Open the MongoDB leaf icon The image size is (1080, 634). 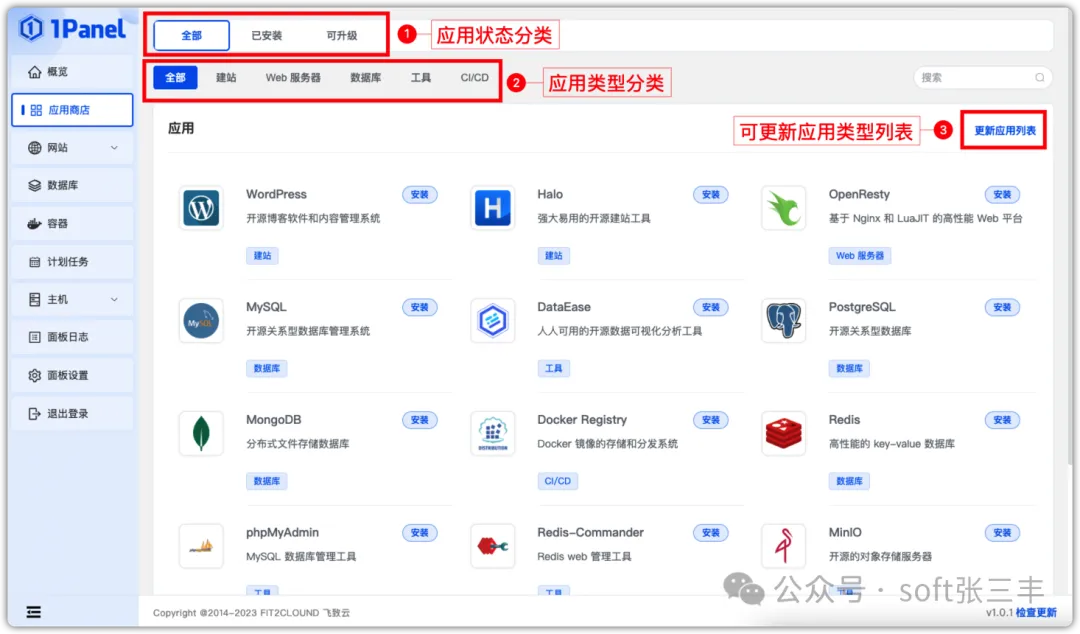(x=201, y=433)
